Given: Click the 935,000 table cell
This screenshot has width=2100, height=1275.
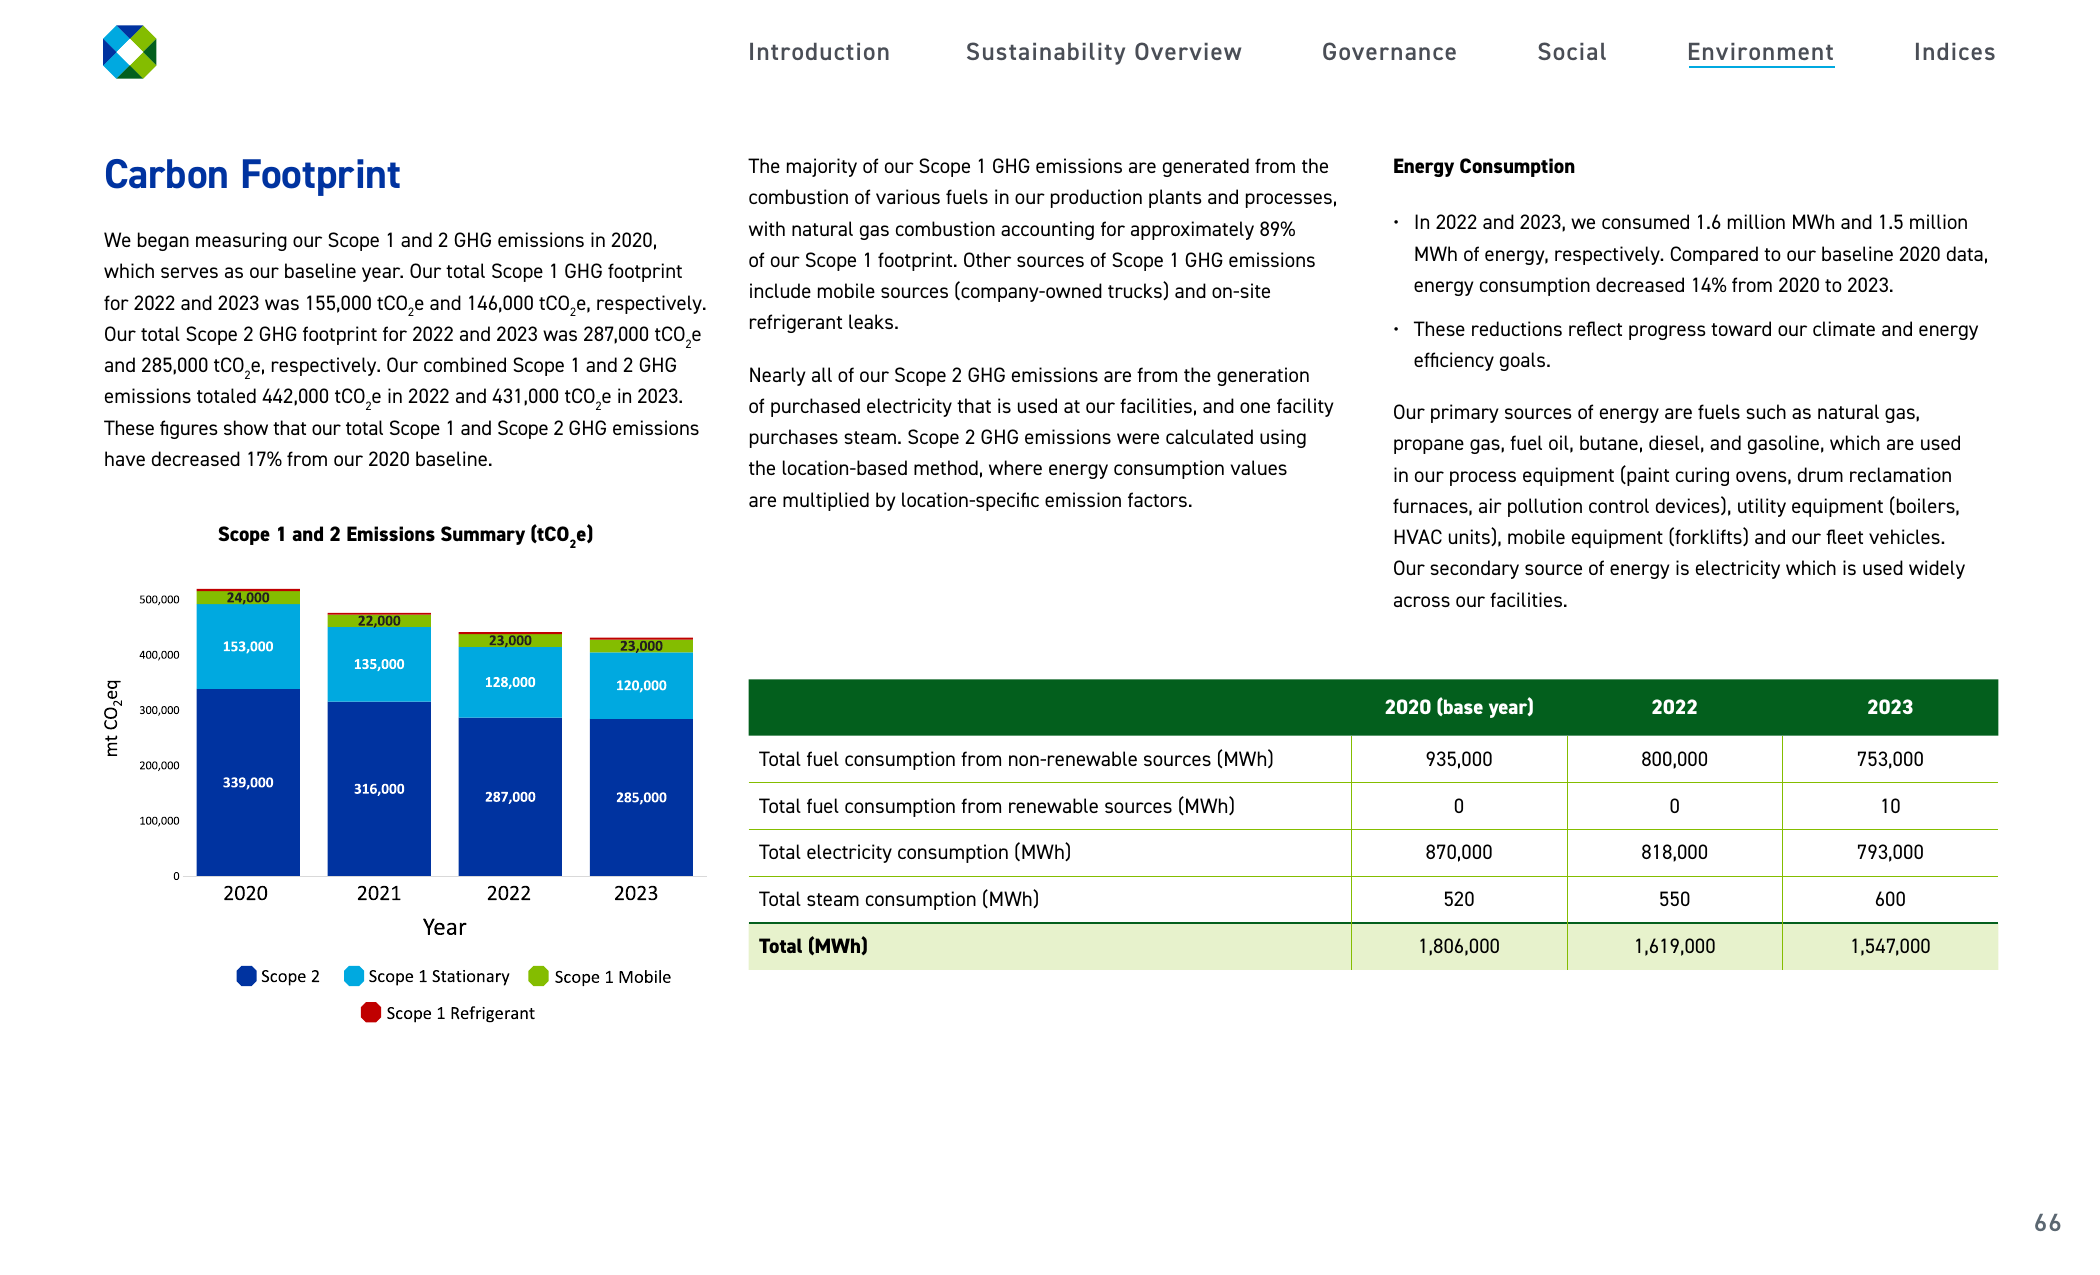Looking at the screenshot, I should coord(1459,759).
